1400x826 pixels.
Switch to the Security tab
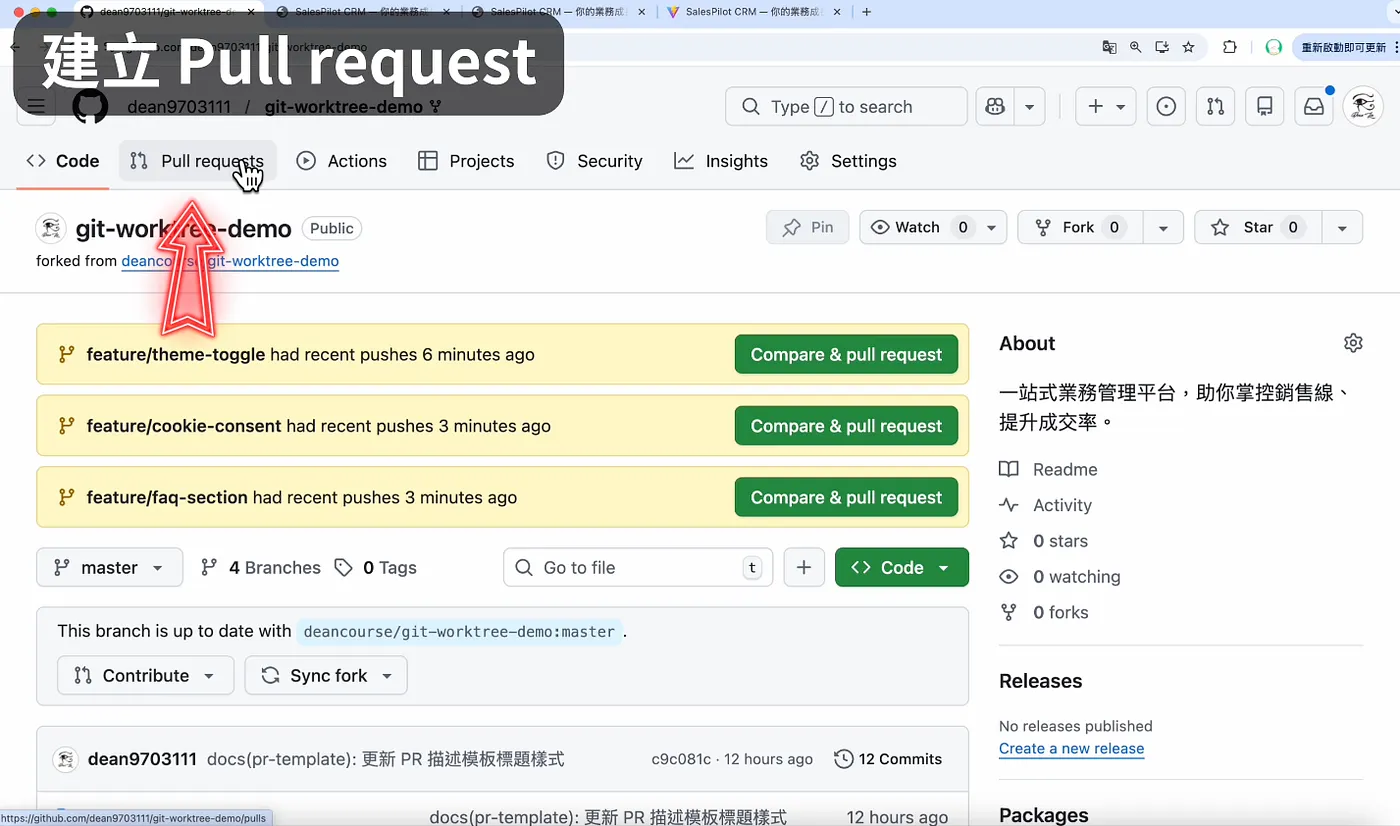595,161
